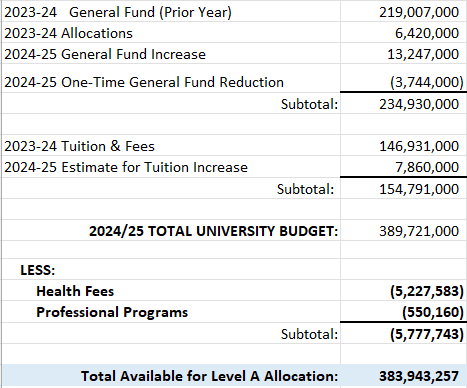Click the subtotal value (5,777,743)
This screenshot has width=467, height=388.
(427, 334)
